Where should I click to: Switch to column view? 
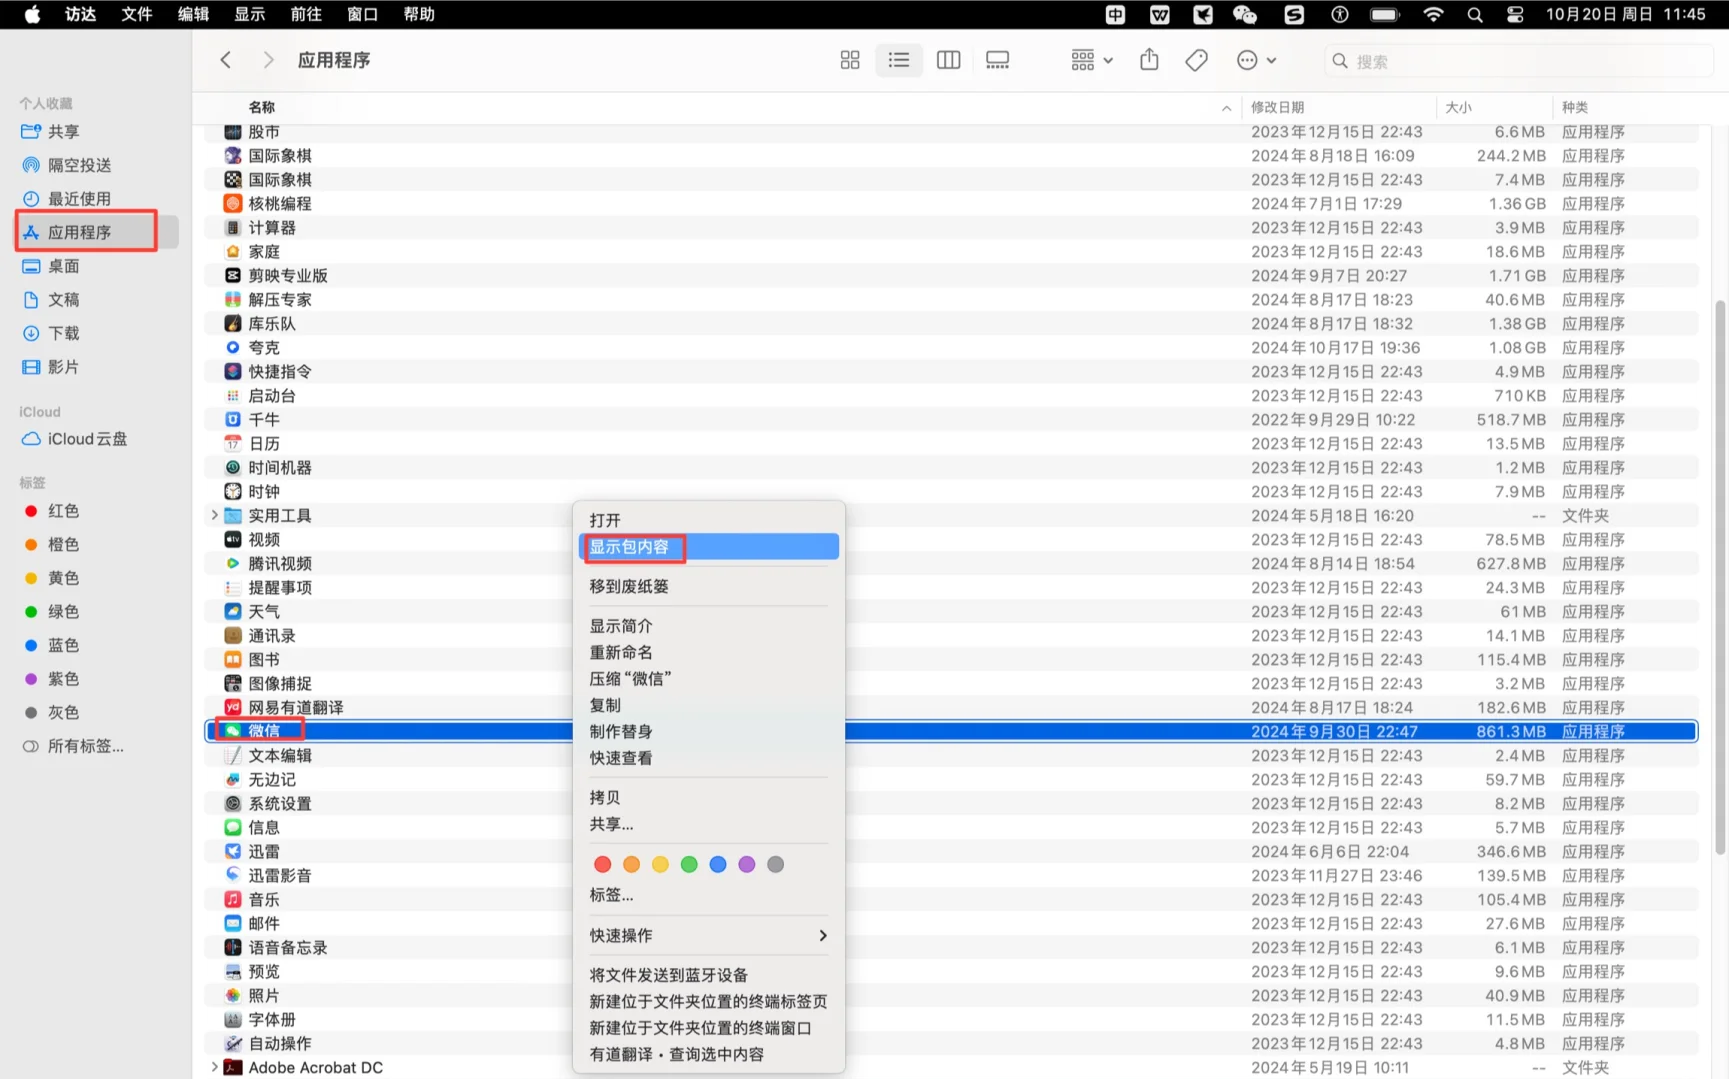(x=948, y=60)
